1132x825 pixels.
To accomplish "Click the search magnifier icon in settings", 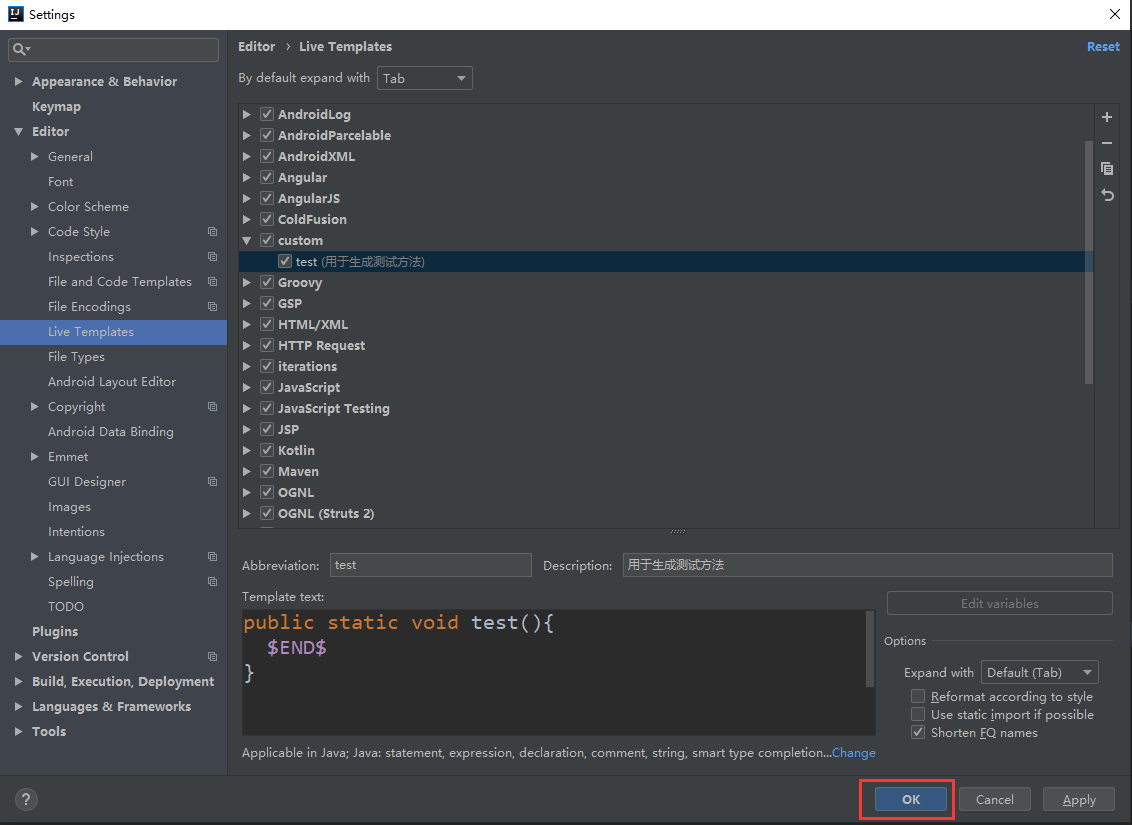I will 21,49.
